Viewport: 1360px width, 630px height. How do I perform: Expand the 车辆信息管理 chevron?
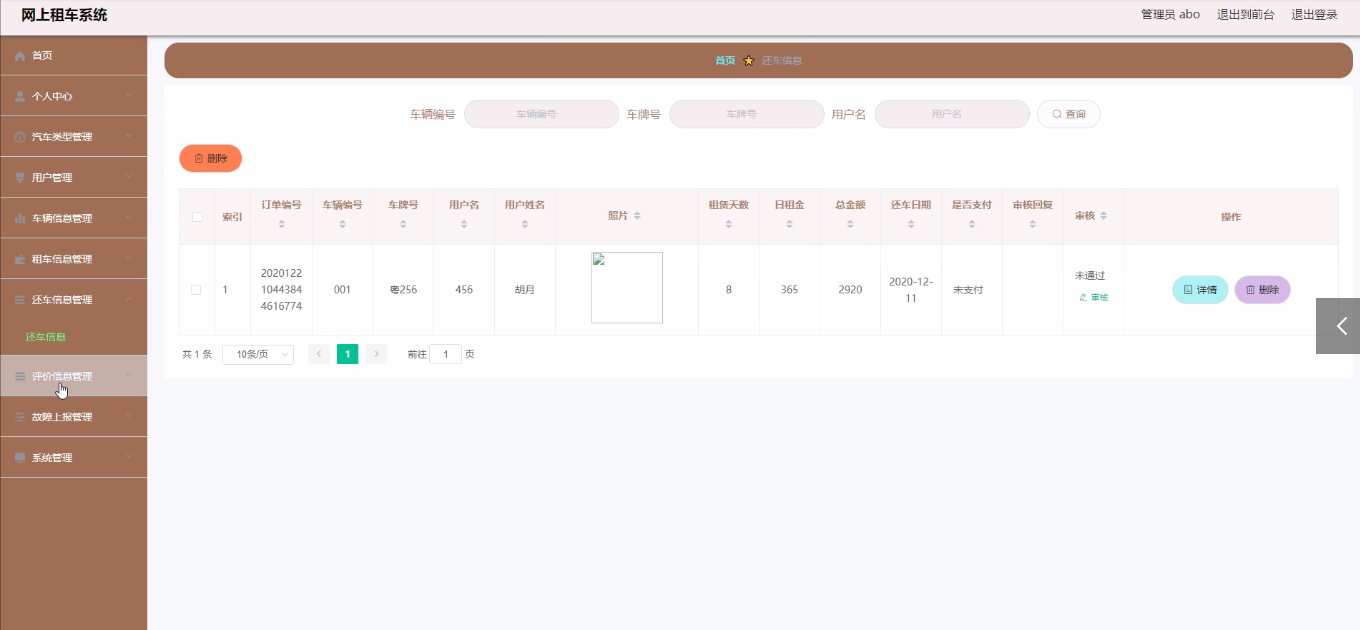click(x=129, y=218)
